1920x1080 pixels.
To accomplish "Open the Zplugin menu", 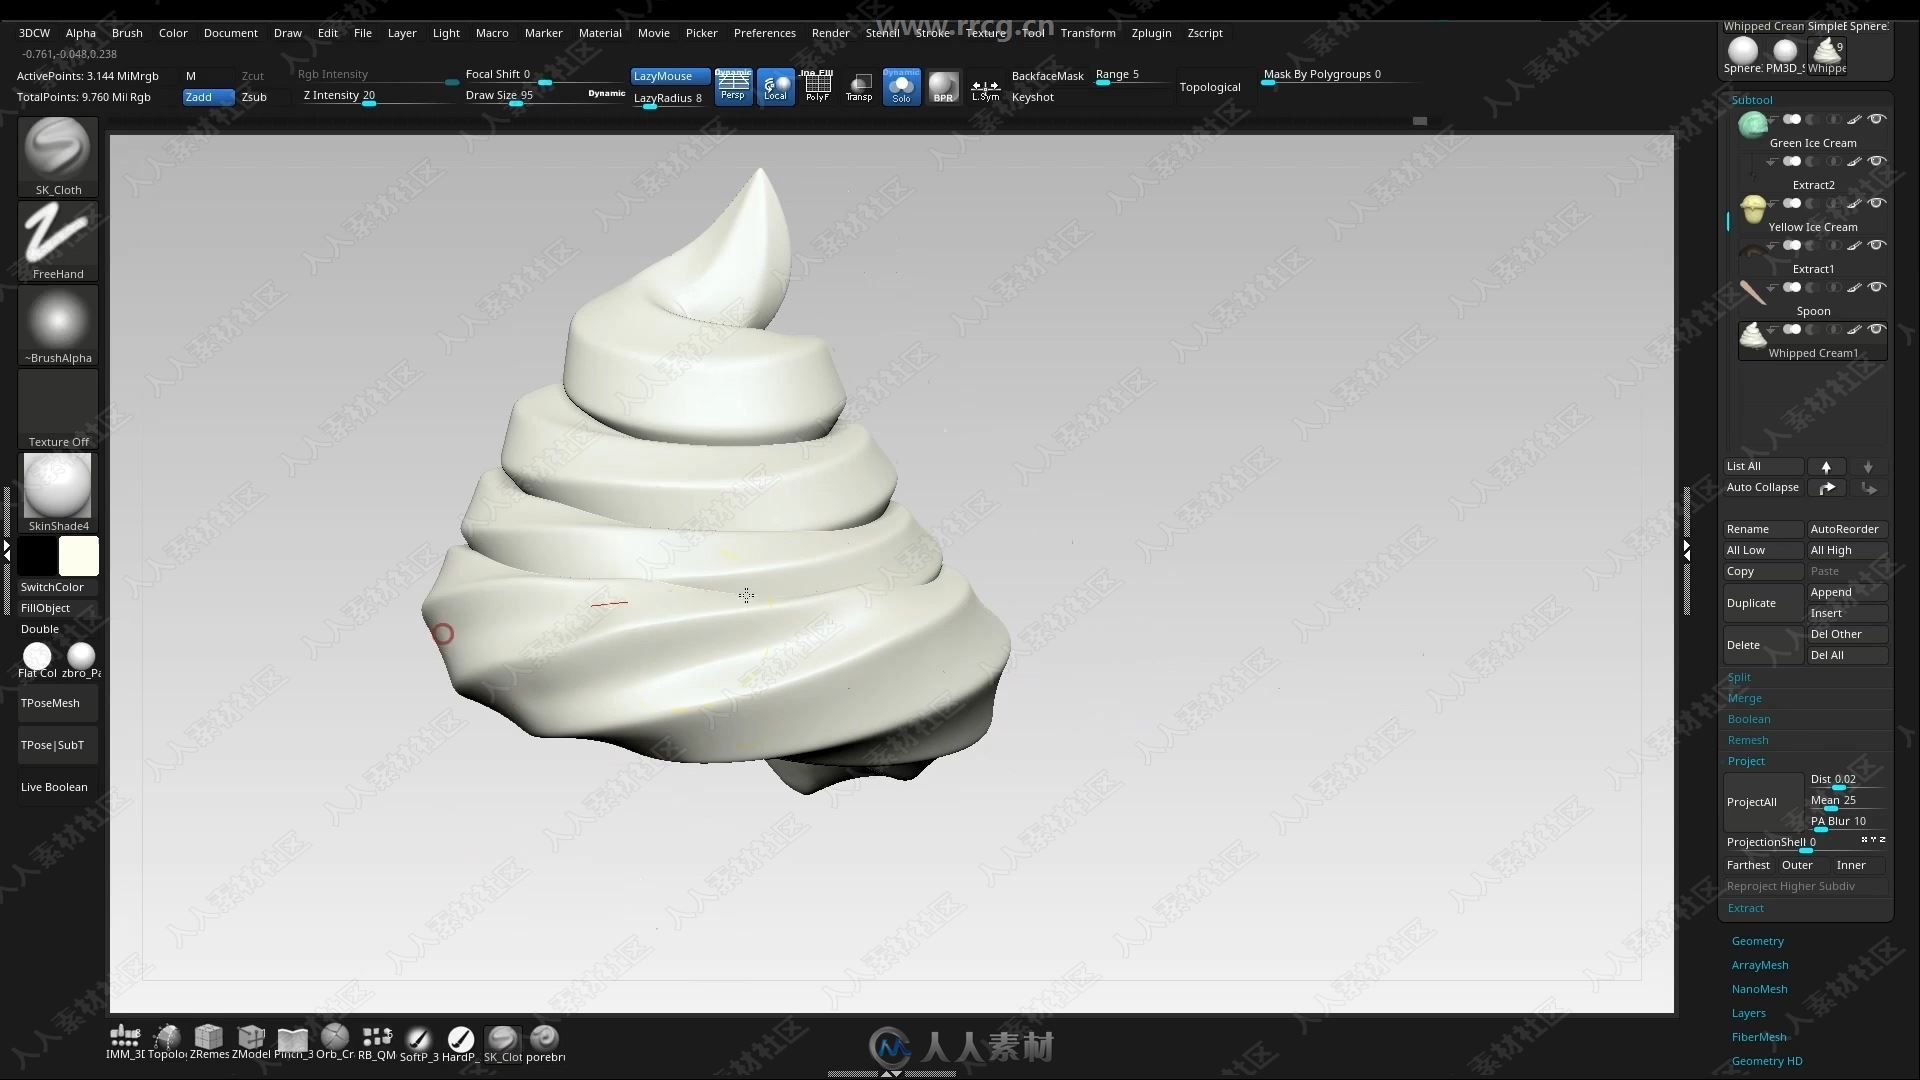I will [x=1149, y=32].
